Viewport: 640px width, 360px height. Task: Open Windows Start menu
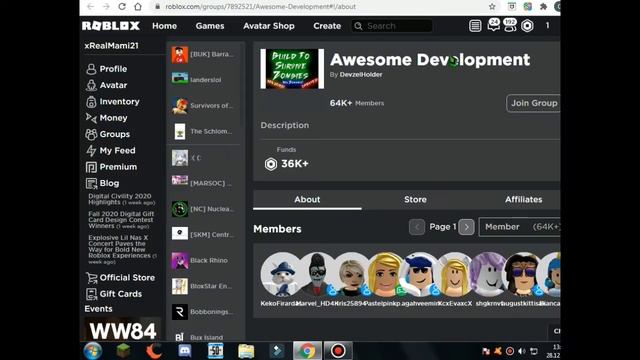(x=93, y=351)
